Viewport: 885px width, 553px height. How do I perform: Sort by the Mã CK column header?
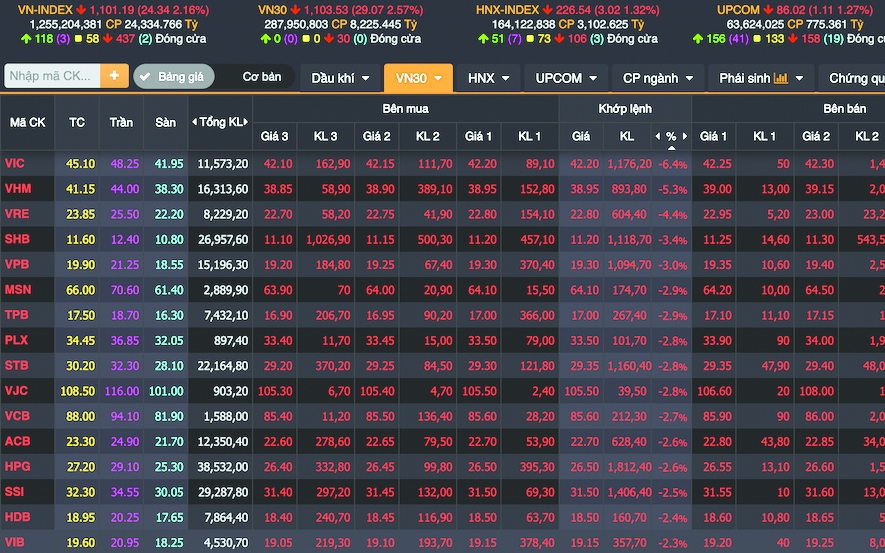pyautogui.click(x=28, y=122)
